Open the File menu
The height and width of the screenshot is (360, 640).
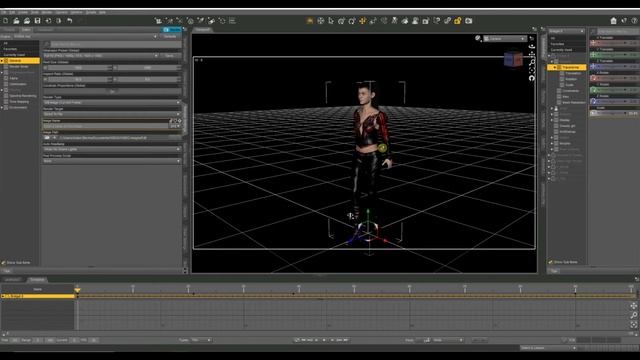(x=4, y=12)
